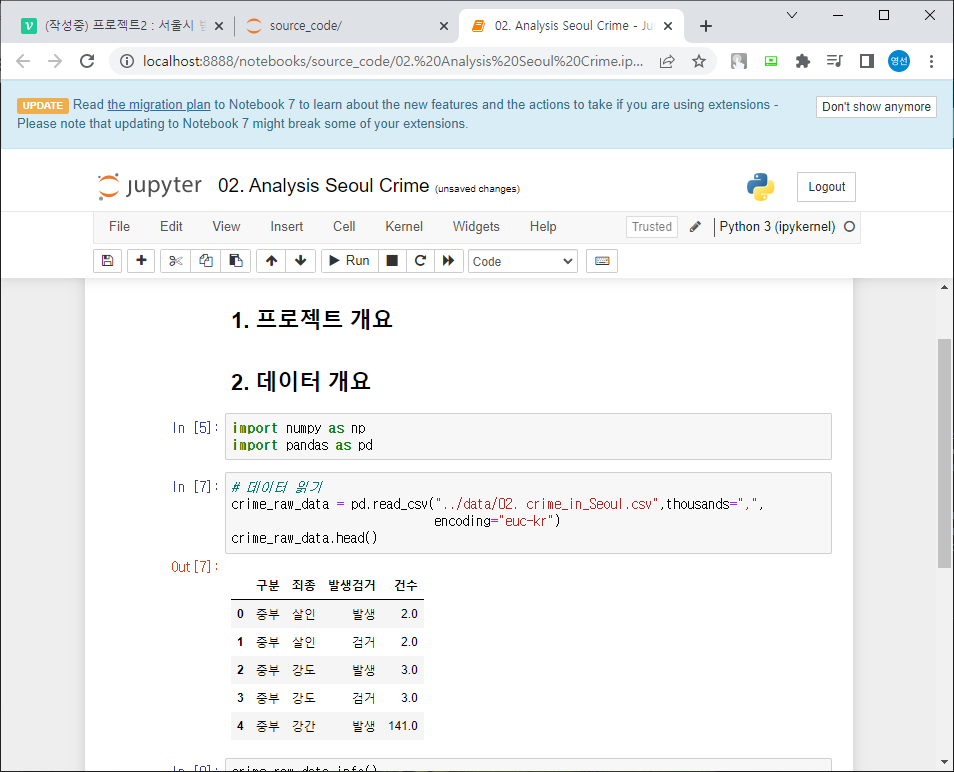Share this page icon
This screenshot has height=772, width=954.
(x=667, y=61)
